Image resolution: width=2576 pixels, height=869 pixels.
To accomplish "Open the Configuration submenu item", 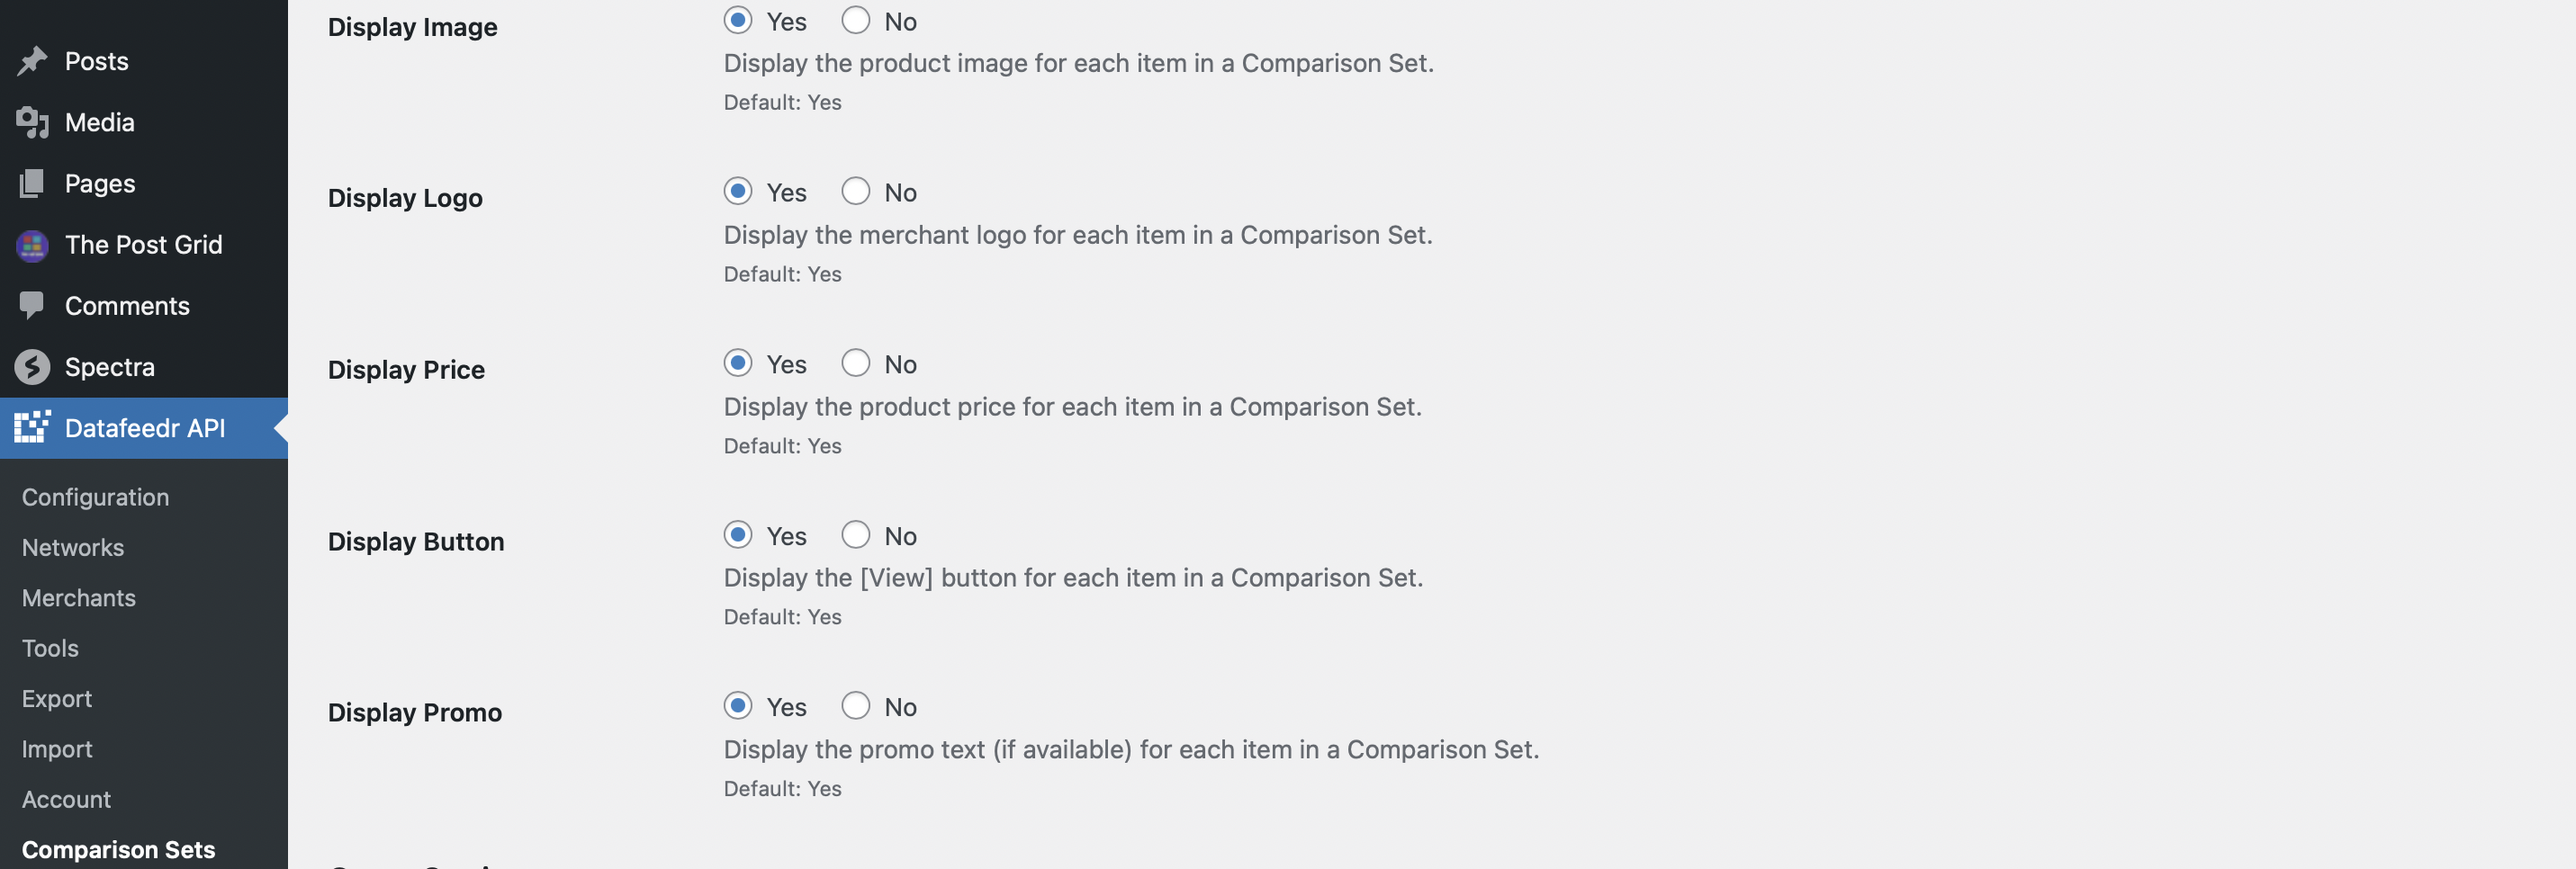I will pyautogui.click(x=95, y=497).
